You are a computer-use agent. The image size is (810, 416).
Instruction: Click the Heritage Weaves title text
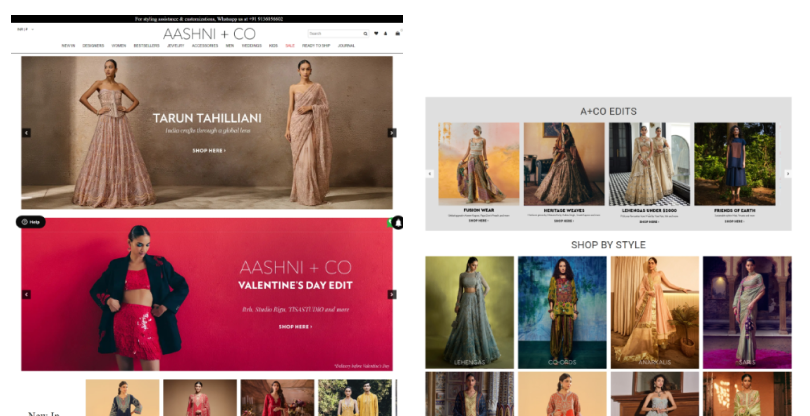[x=564, y=211]
